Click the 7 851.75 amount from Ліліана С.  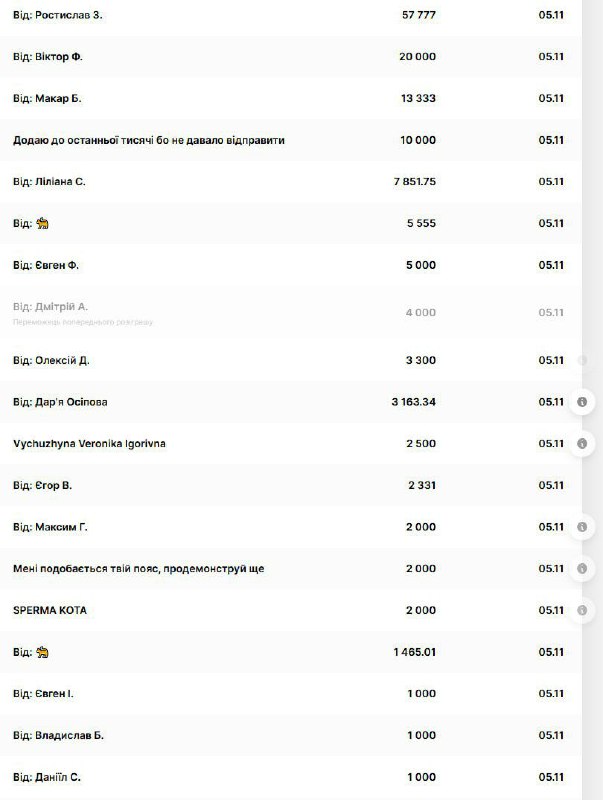point(414,182)
